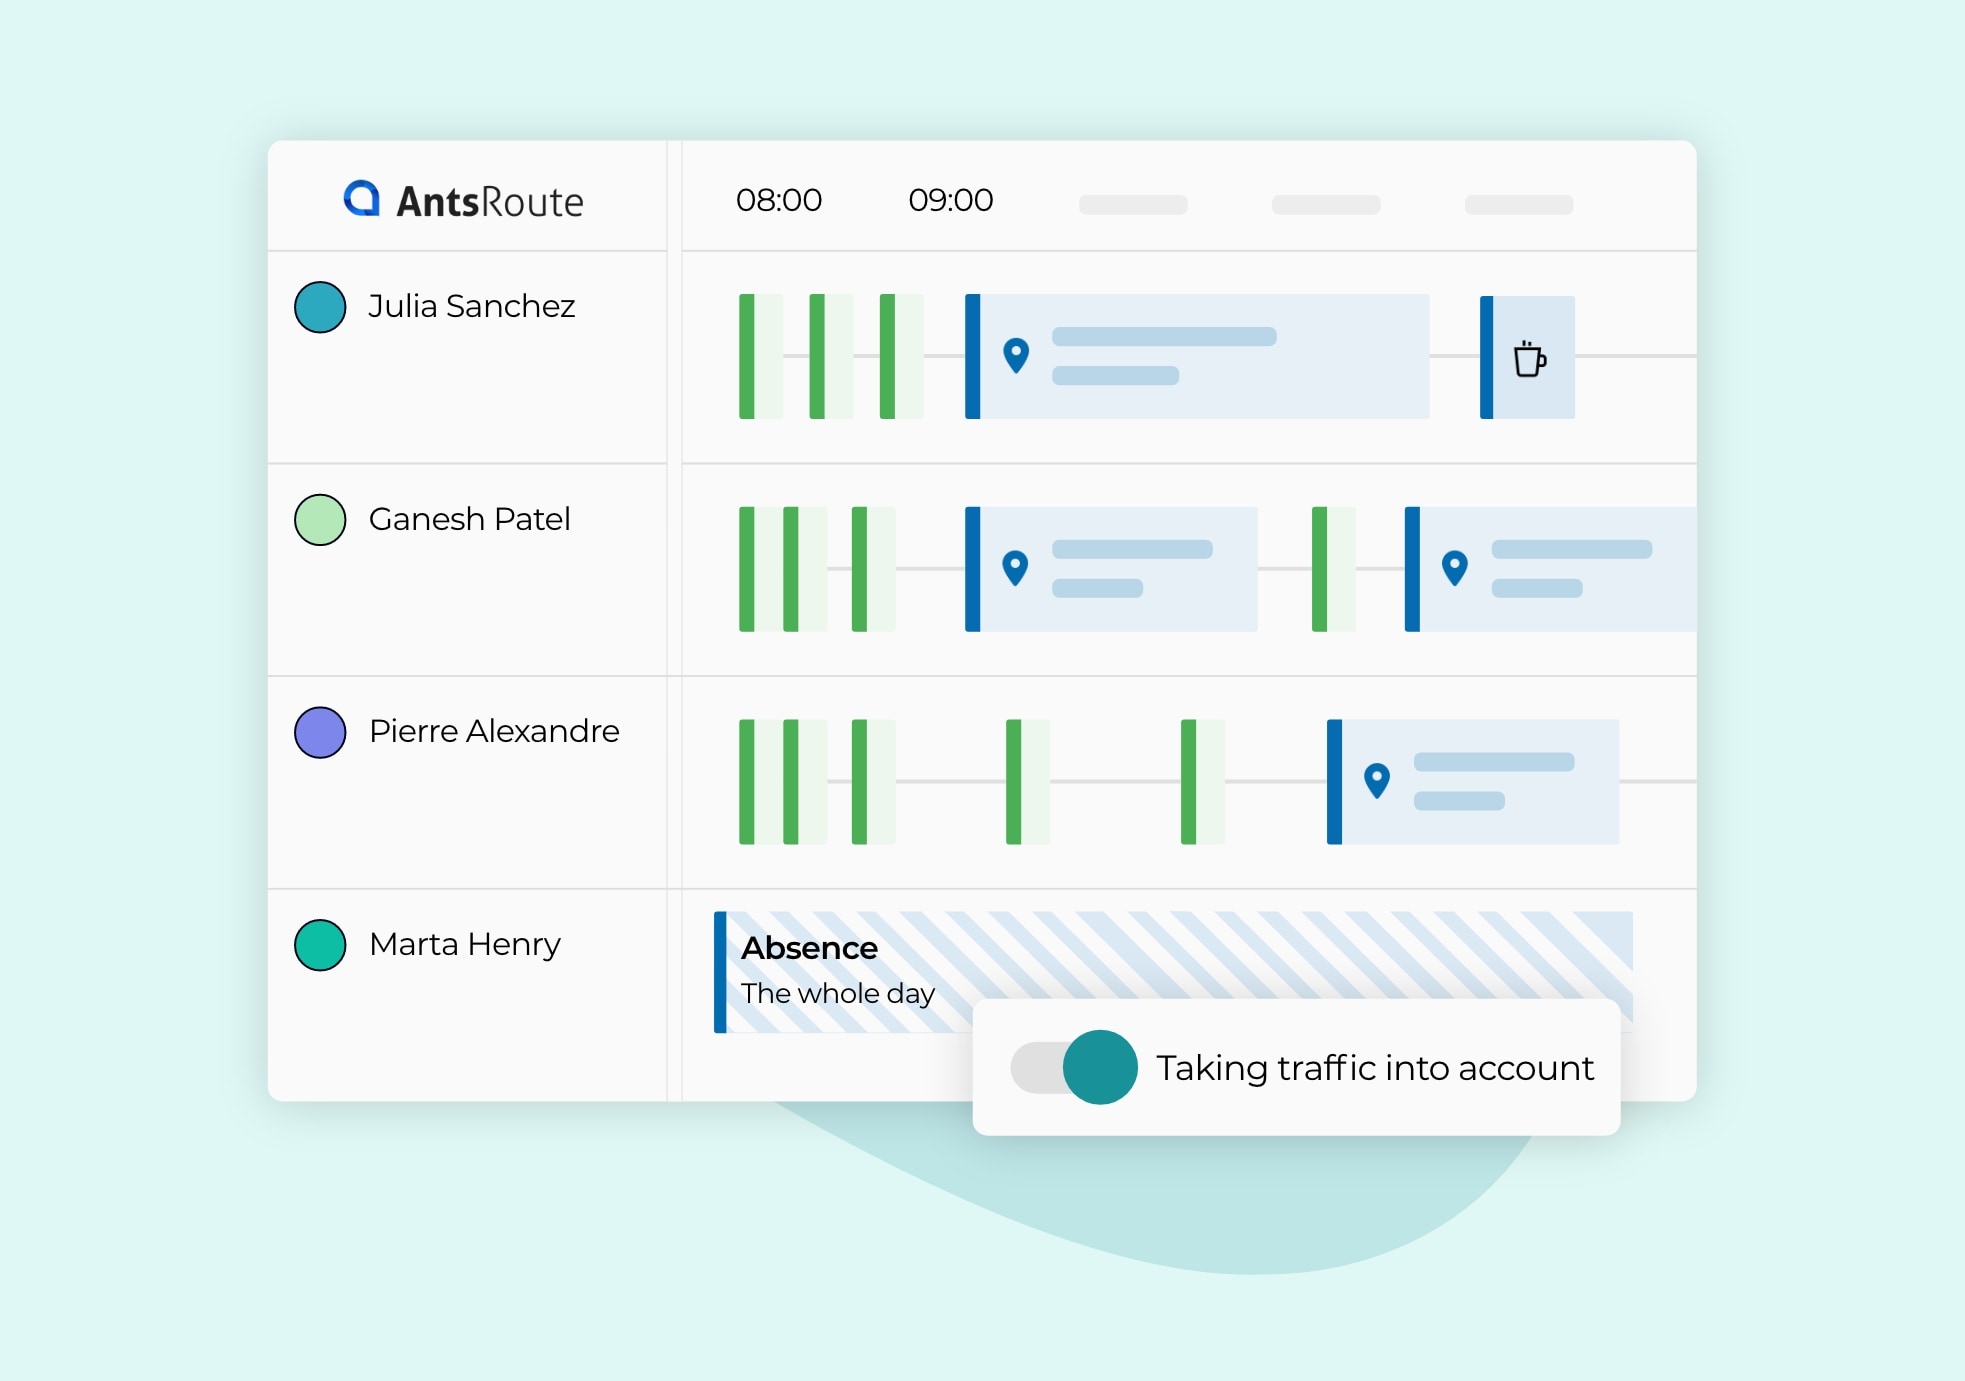The image size is (1965, 1381).
Task: Toggle the Taking traffic into account switch
Action: coord(1074,1067)
